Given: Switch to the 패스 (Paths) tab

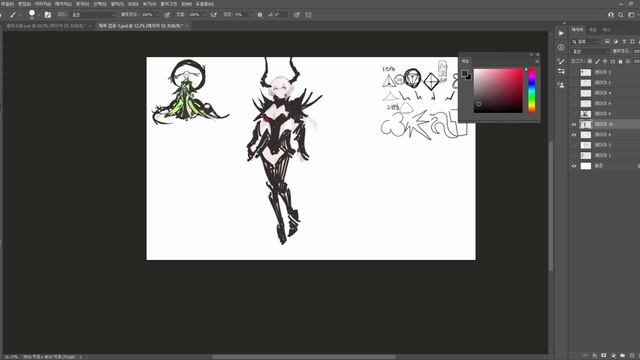Looking at the screenshot, I should click(x=606, y=30).
